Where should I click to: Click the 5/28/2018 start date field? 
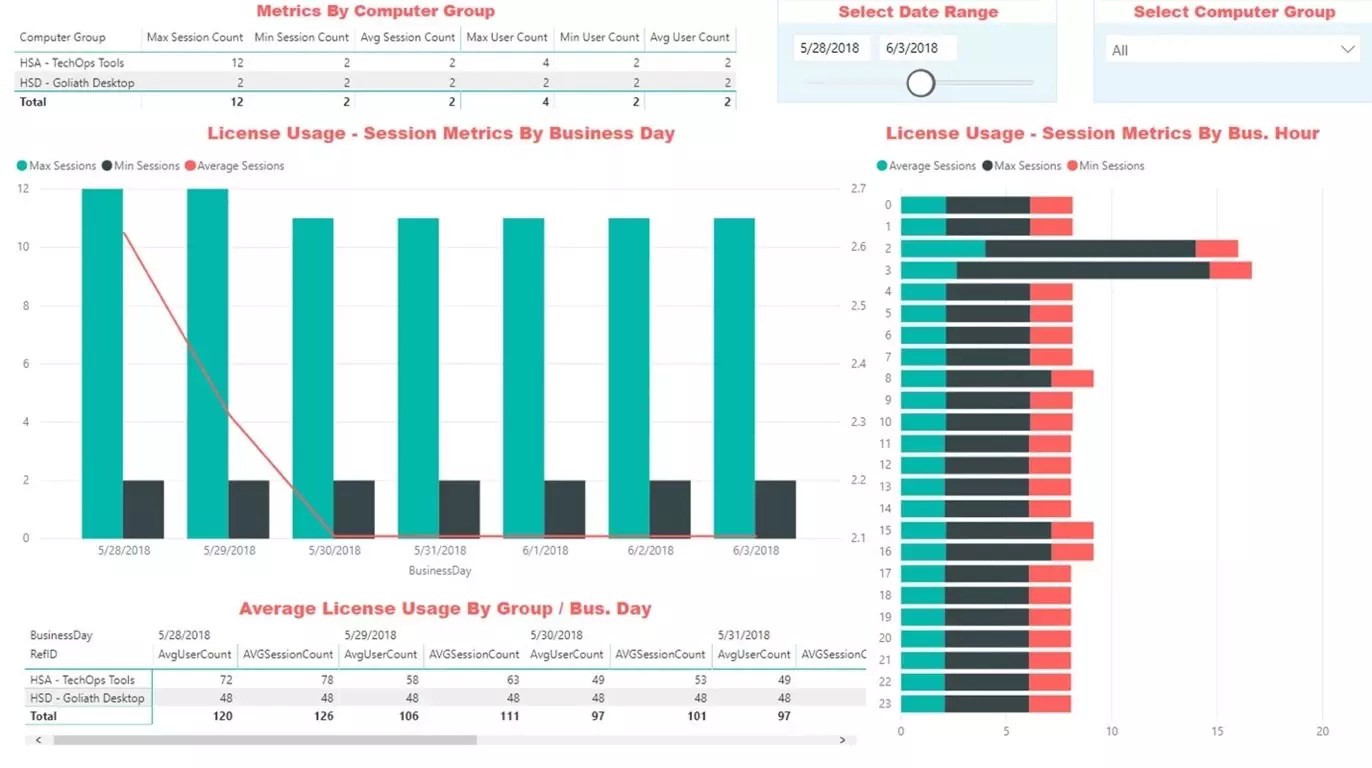tap(830, 47)
